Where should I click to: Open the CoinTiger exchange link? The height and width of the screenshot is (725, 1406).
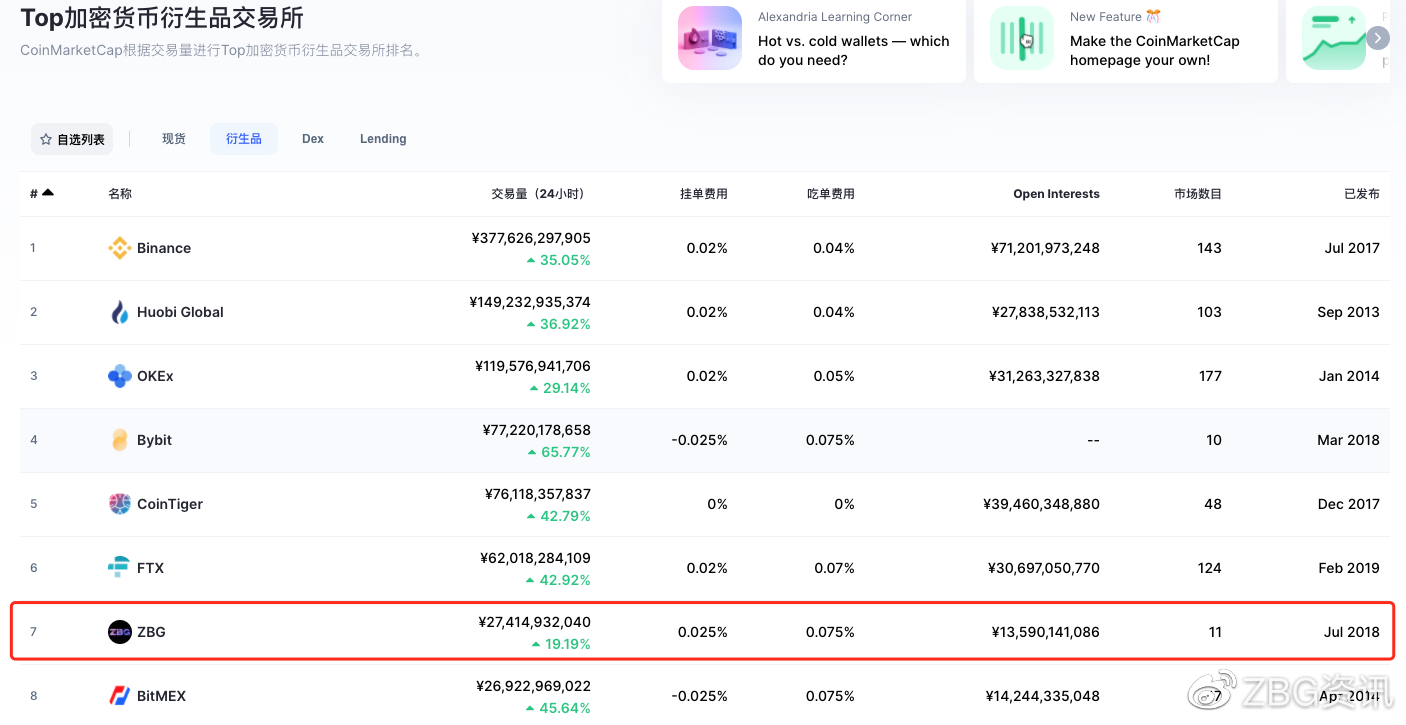click(170, 504)
